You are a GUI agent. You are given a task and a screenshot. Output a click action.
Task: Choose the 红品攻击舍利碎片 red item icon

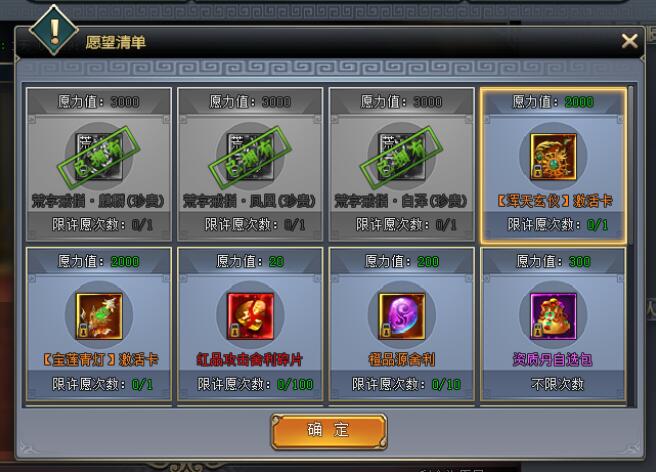(x=250, y=316)
